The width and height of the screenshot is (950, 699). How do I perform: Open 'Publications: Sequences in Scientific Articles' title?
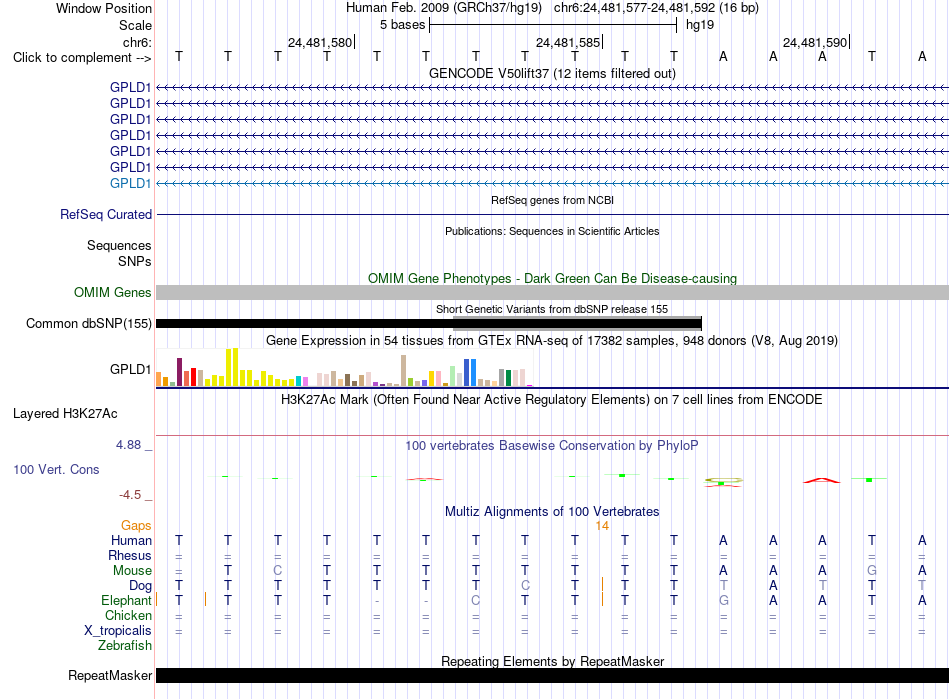pyautogui.click(x=552, y=231)
